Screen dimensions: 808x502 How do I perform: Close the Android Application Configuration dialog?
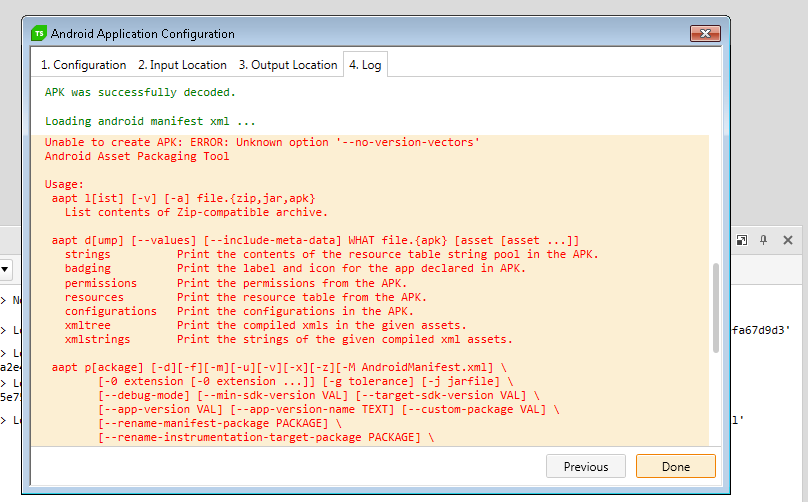pyautogui.click(x=705, y=34)
